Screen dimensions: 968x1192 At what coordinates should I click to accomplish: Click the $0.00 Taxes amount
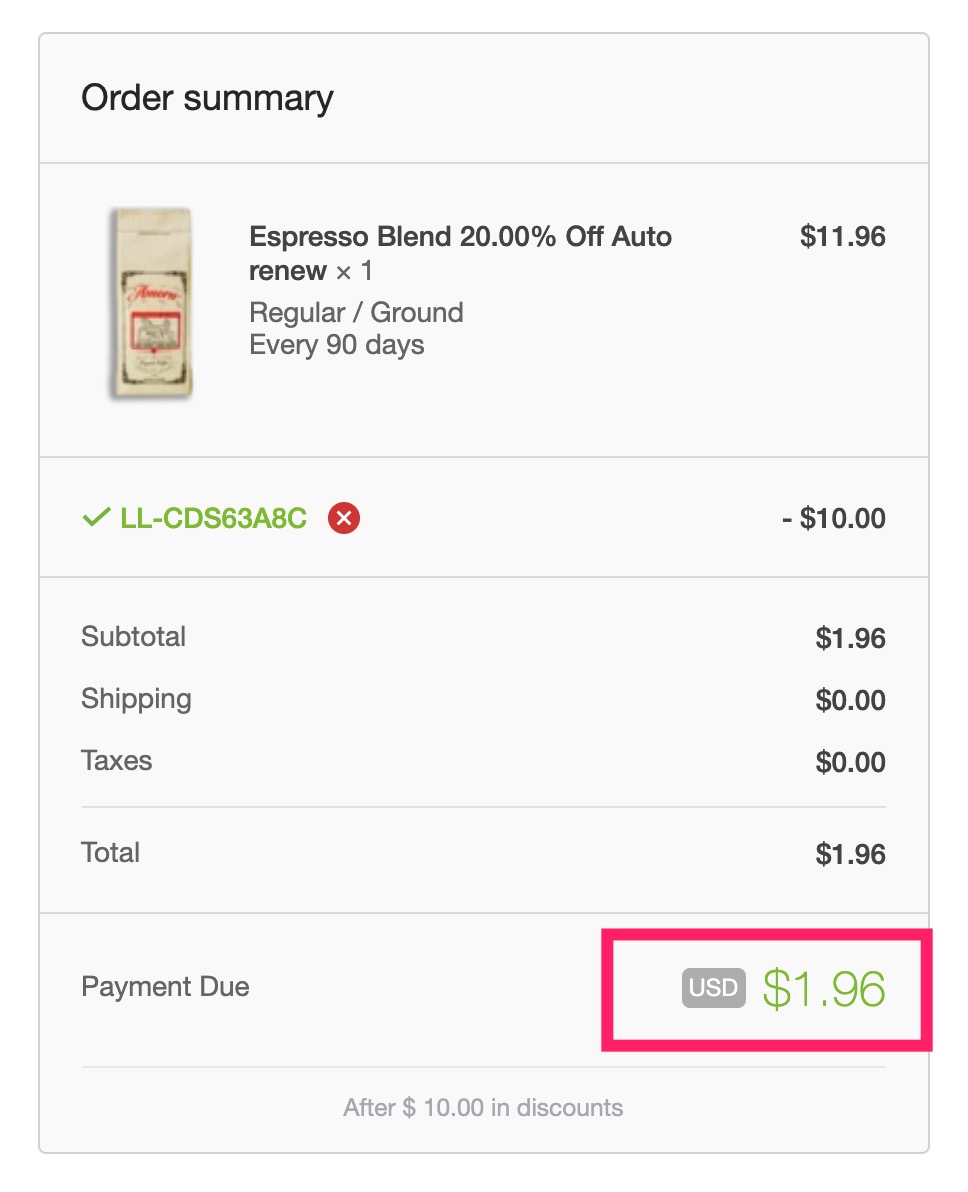pos(850,762)
